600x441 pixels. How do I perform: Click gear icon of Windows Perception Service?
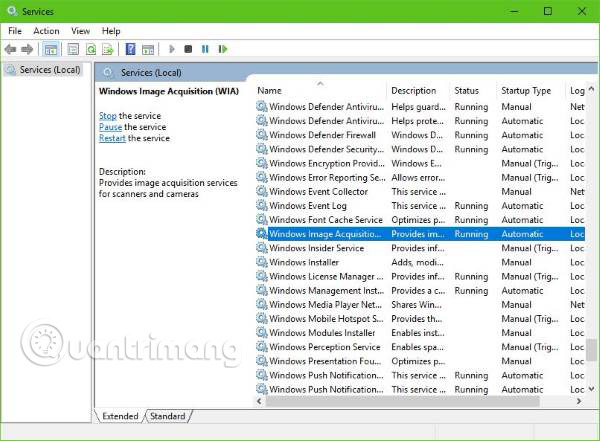tap(262, 347)
